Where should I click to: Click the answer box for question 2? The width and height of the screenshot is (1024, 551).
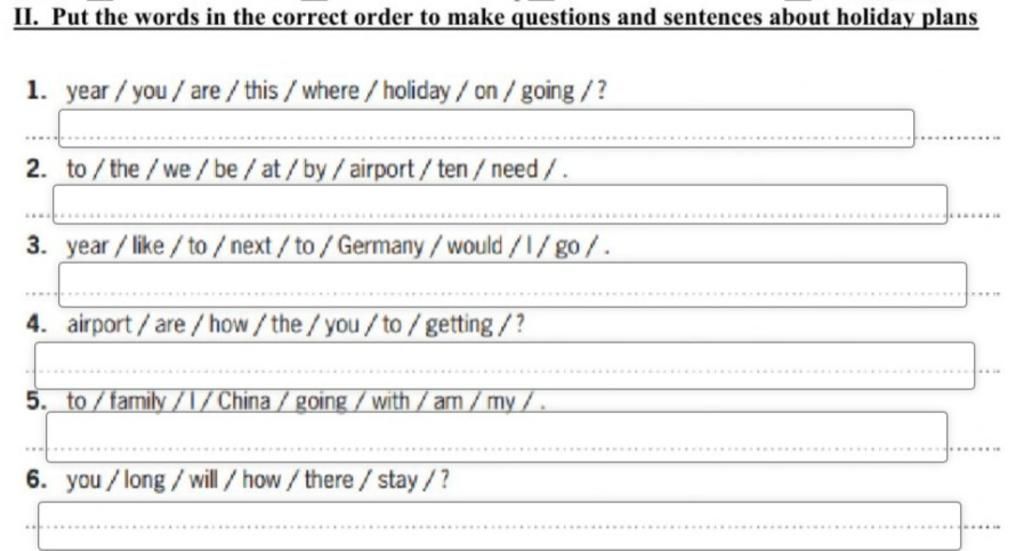[500, 204]
